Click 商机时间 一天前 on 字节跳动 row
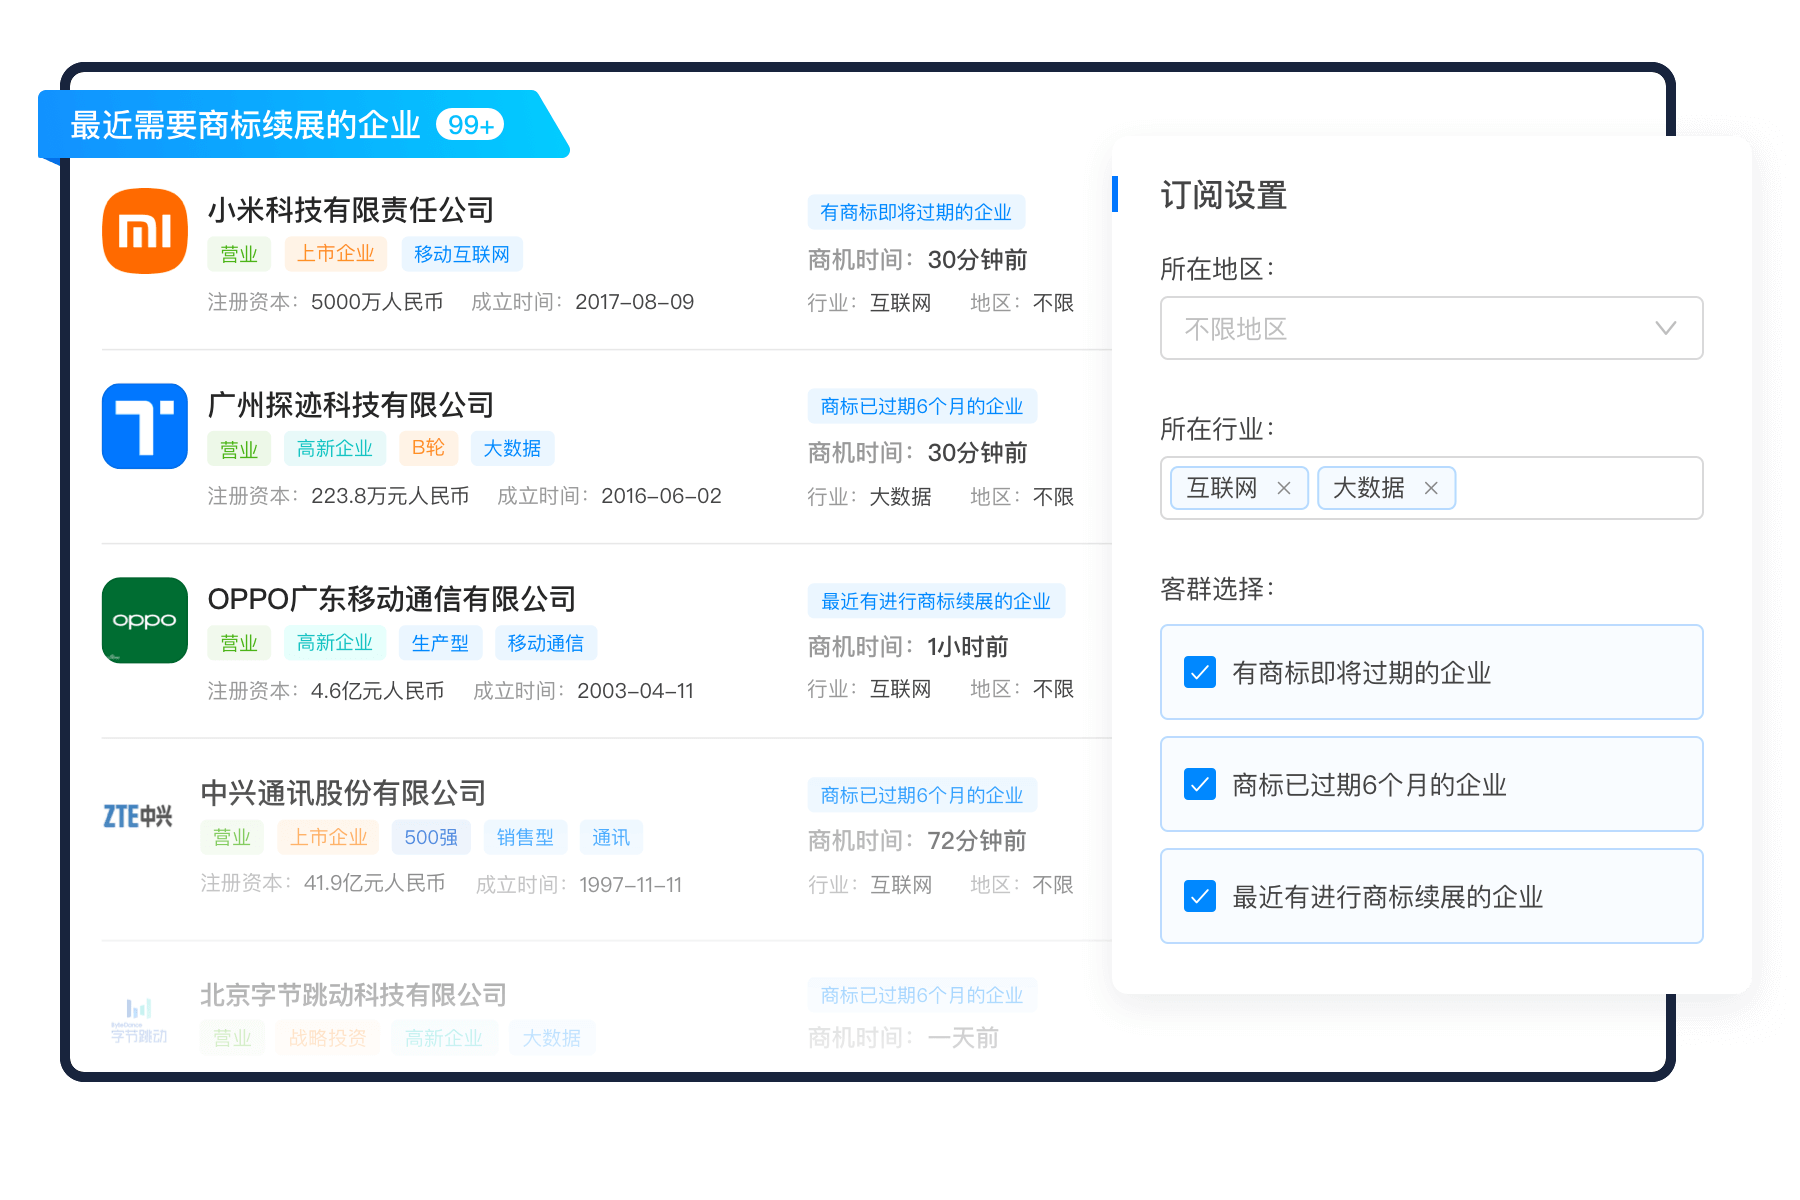The width and height of the screenshot is (1800, 1200). [963, 1038]
